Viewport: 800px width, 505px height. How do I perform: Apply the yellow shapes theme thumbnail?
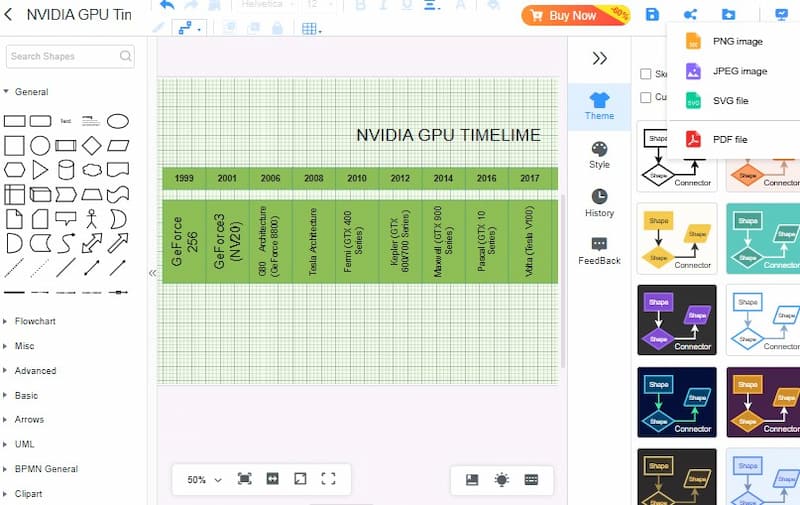pos(677,238)
